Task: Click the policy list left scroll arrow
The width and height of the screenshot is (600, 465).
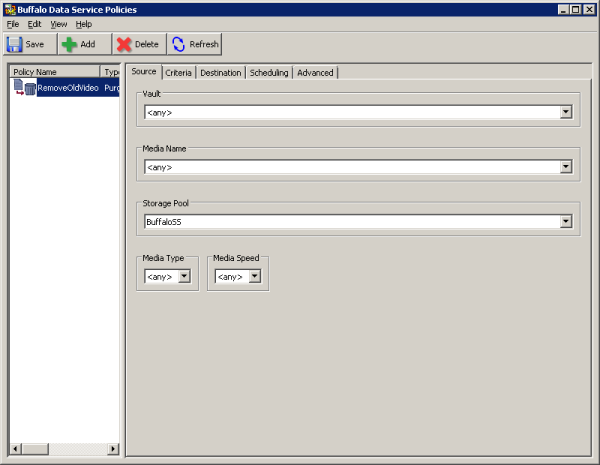Action: 16,449
